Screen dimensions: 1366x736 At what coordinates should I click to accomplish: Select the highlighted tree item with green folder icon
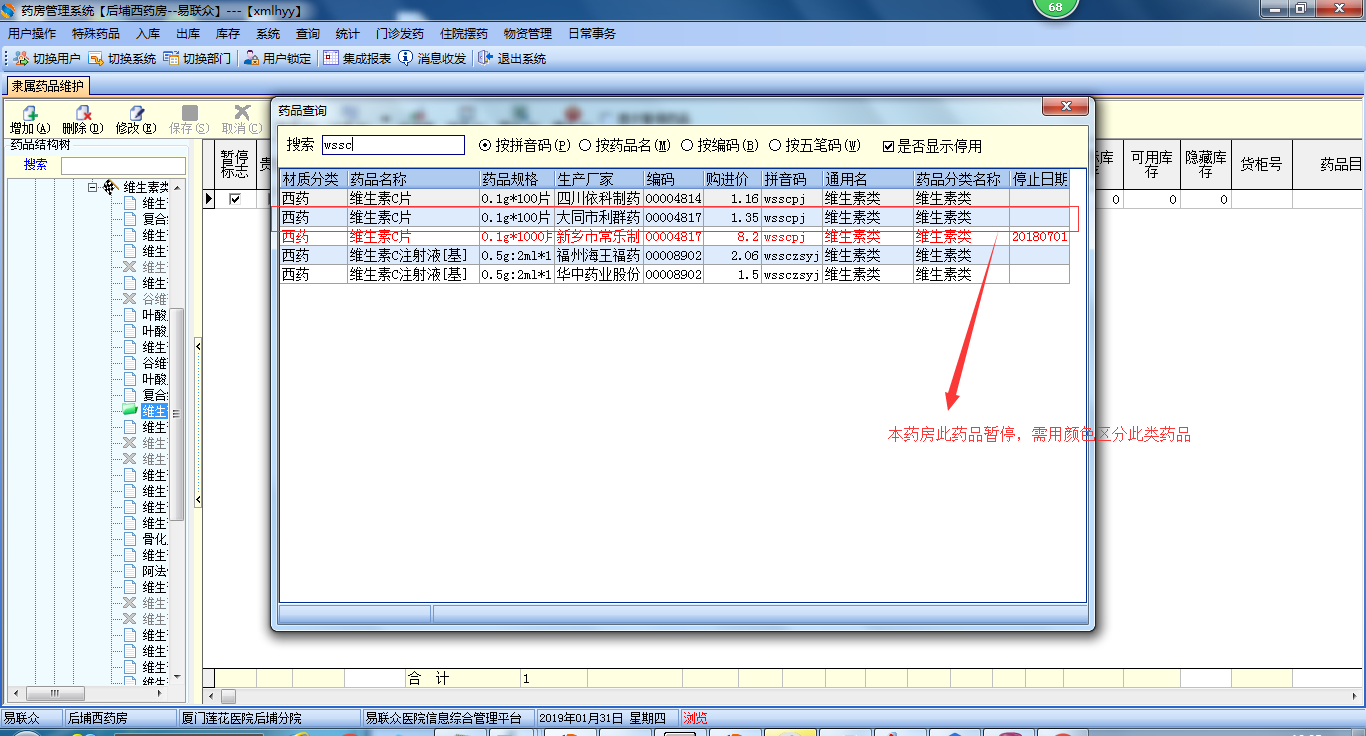tap(155, 412)
